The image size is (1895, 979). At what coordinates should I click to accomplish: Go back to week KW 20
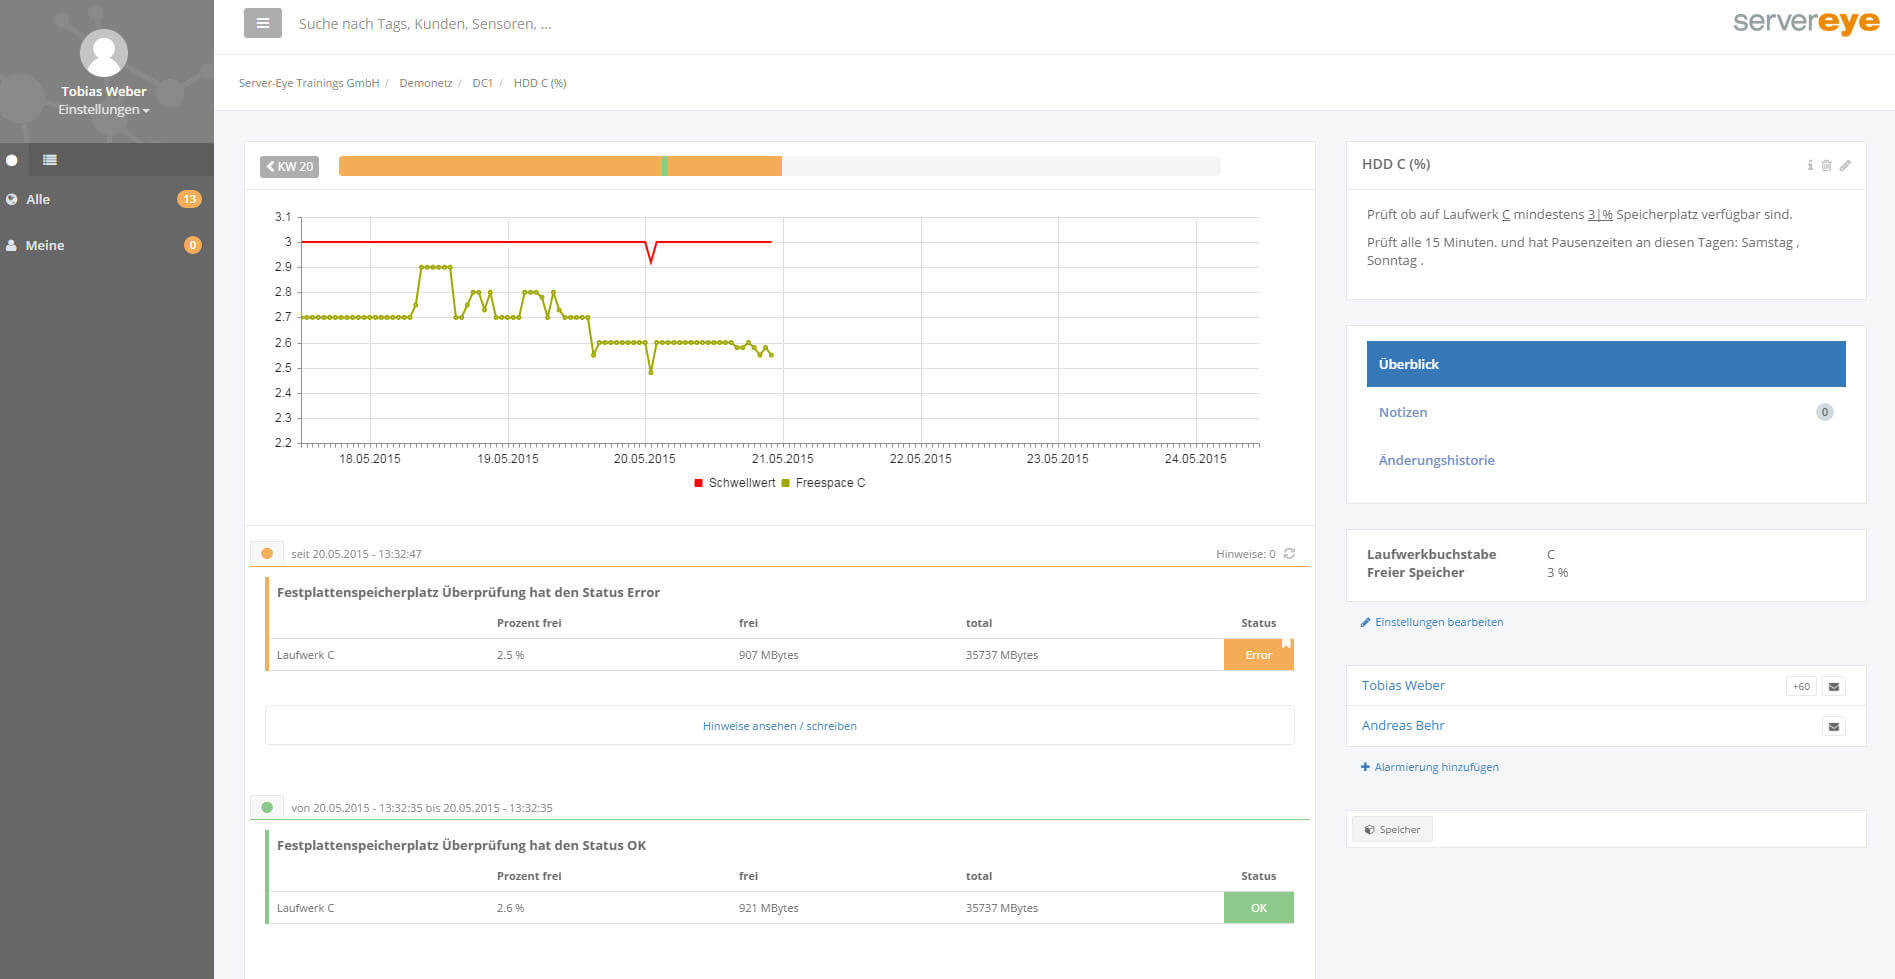(x=289, y=166)
